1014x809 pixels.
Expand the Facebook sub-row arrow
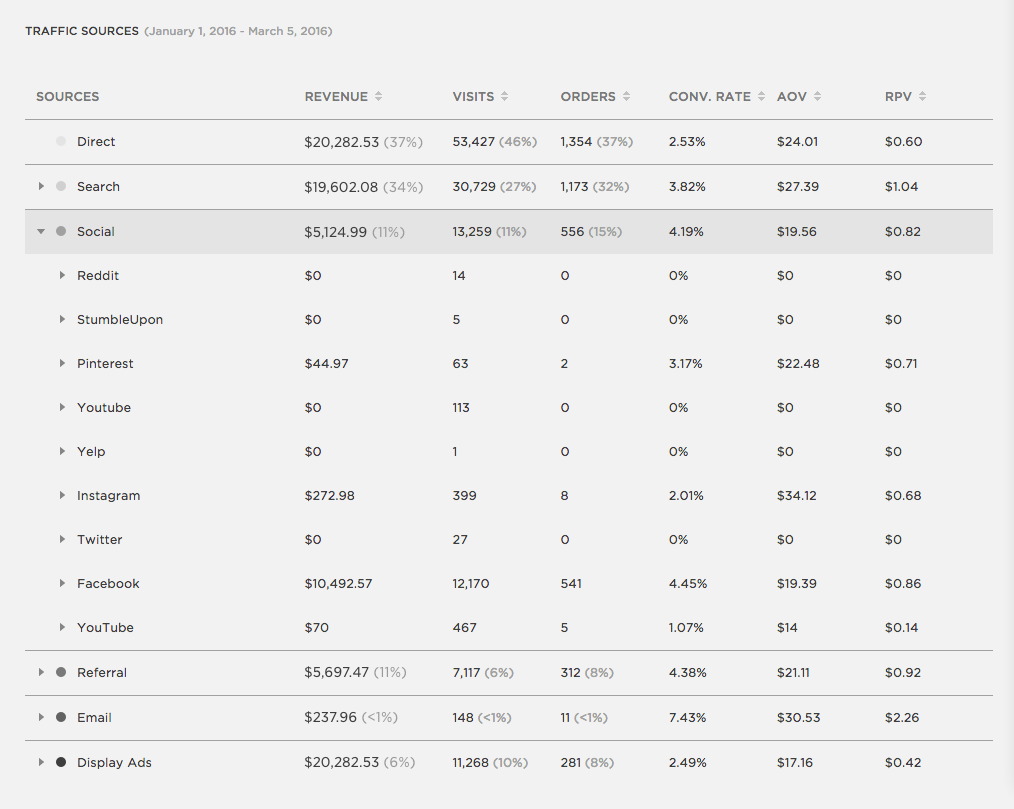(x=62, y=583)
